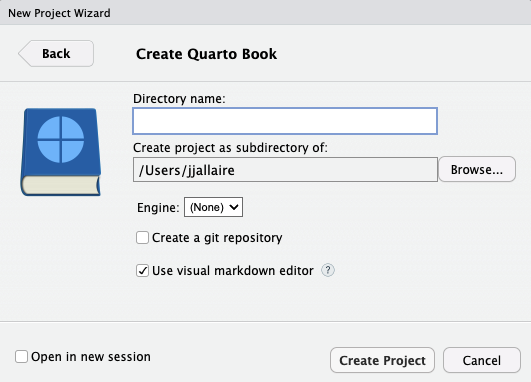This screenshot has height=382, width=531.
Task: Click Create Project button
Action: tap(382, 360)
